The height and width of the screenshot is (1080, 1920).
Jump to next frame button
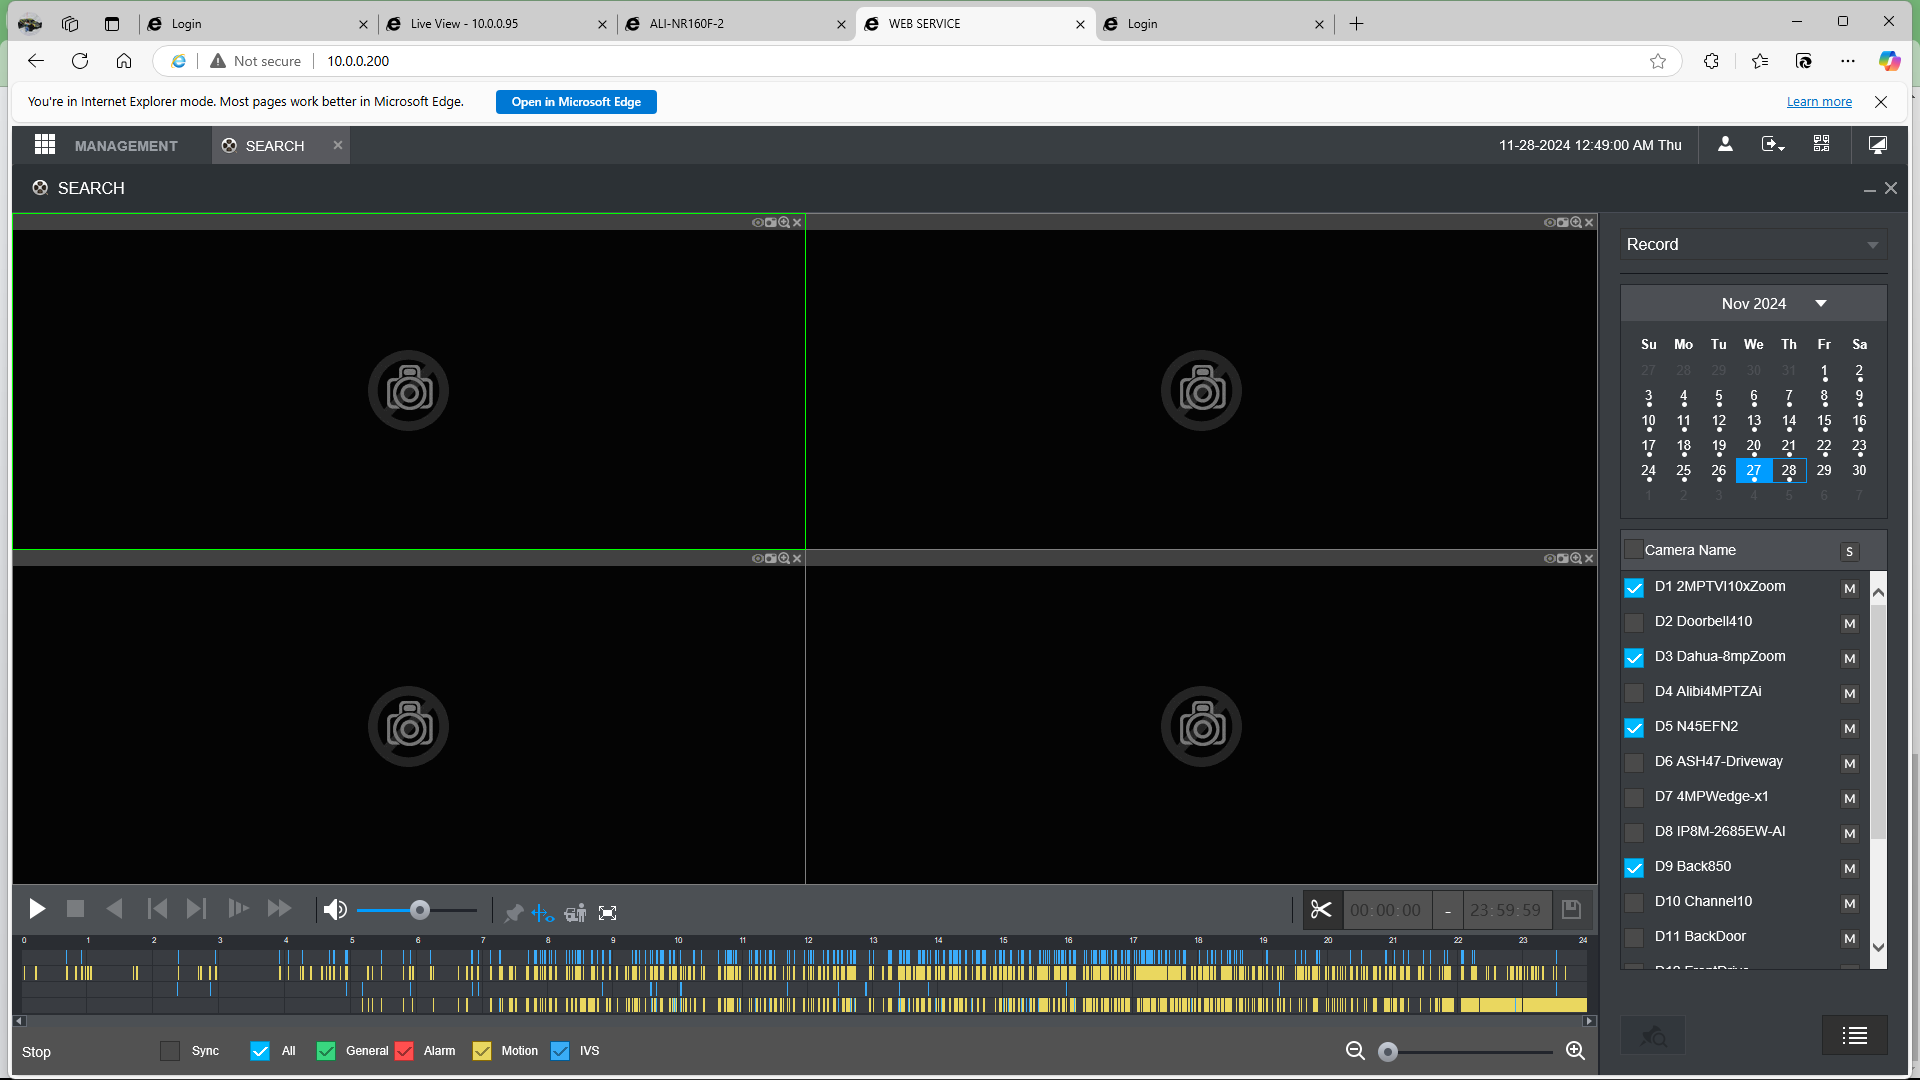[x=196, y=910]
